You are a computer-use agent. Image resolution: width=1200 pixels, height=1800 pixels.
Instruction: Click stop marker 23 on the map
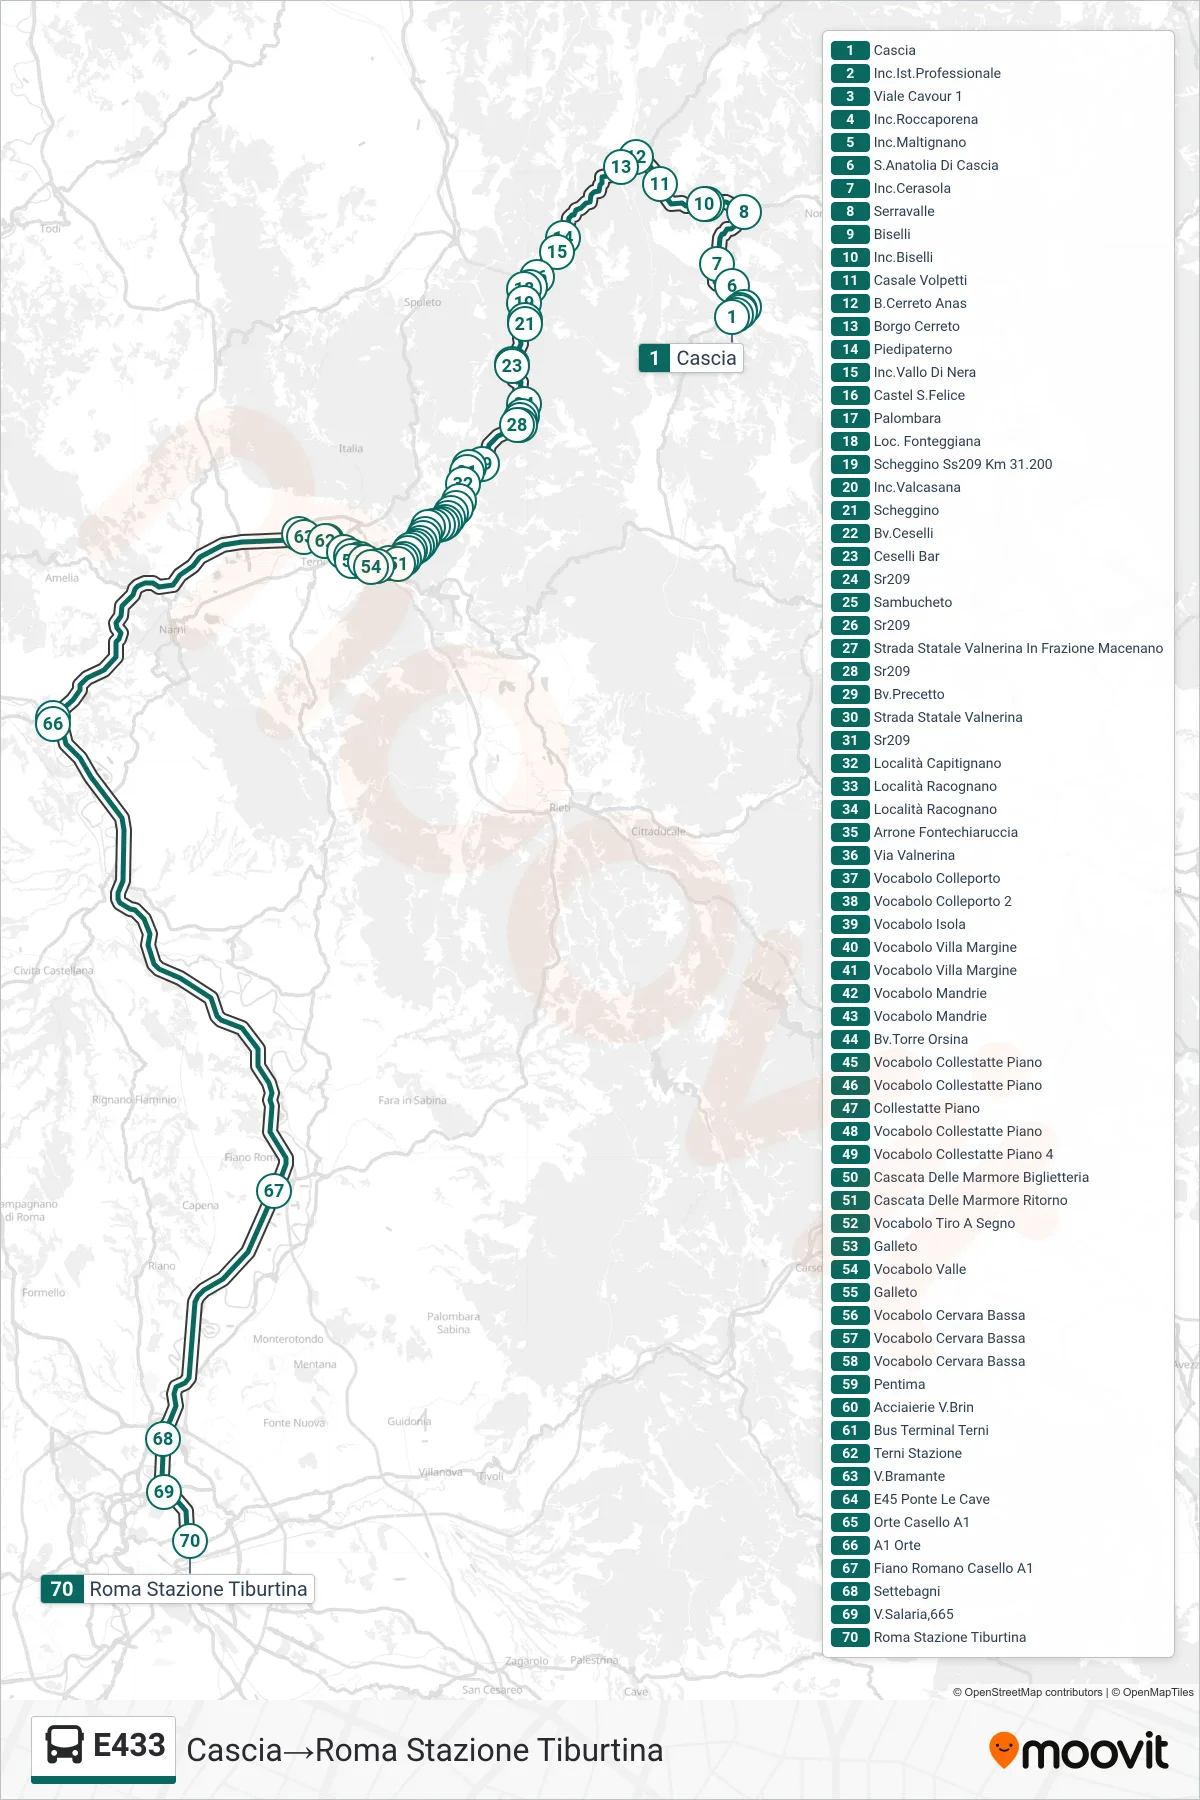(x=512, y=365)
